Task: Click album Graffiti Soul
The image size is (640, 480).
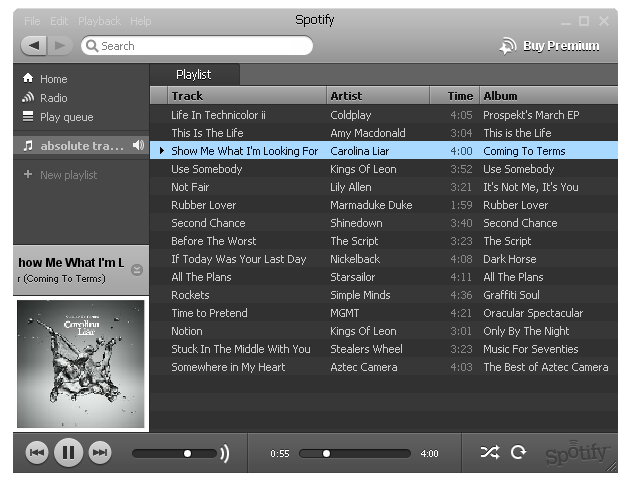Action: tap(511, 295)
